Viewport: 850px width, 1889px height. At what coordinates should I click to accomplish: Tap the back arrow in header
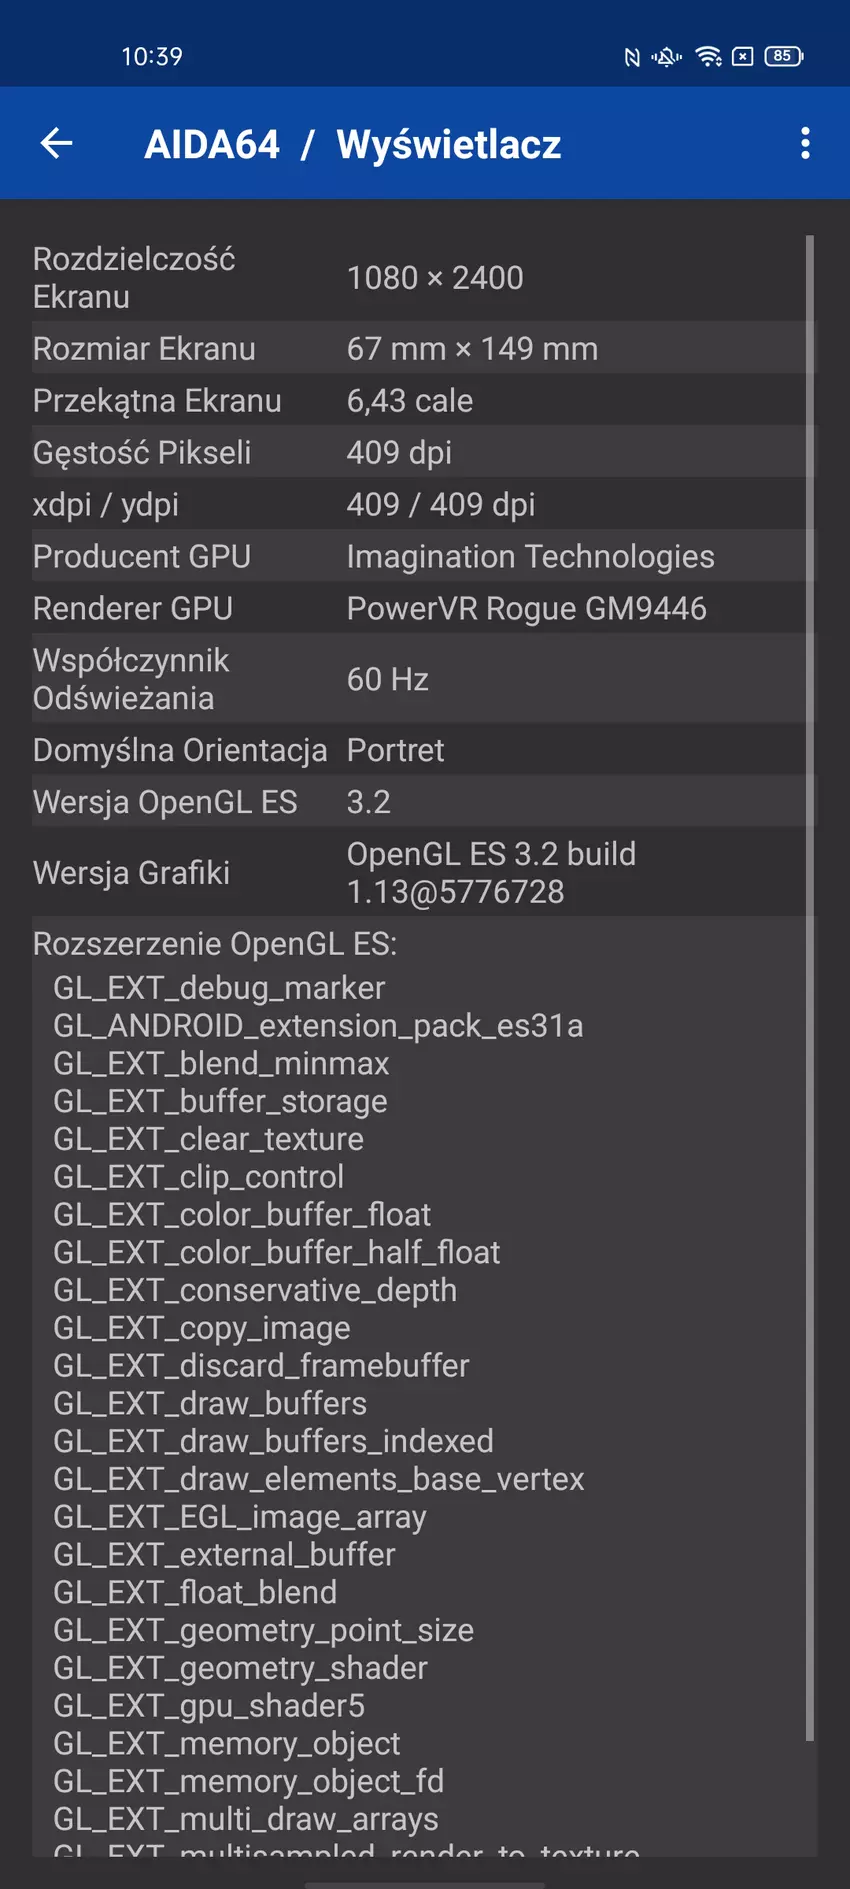57,144
